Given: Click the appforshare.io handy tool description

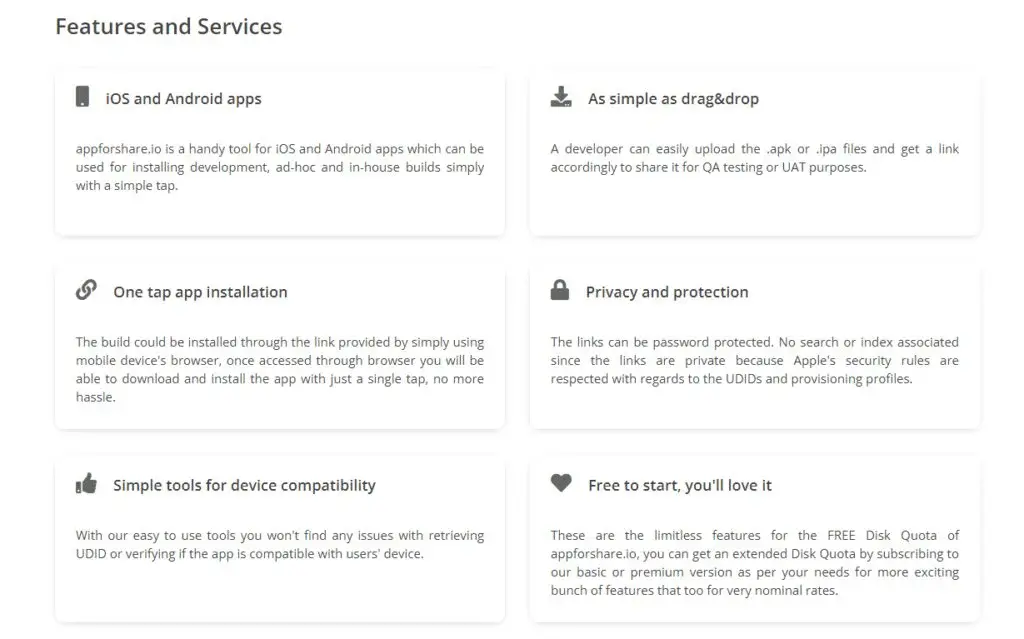Looking at the screenshot, I should [x=280, y=167].
